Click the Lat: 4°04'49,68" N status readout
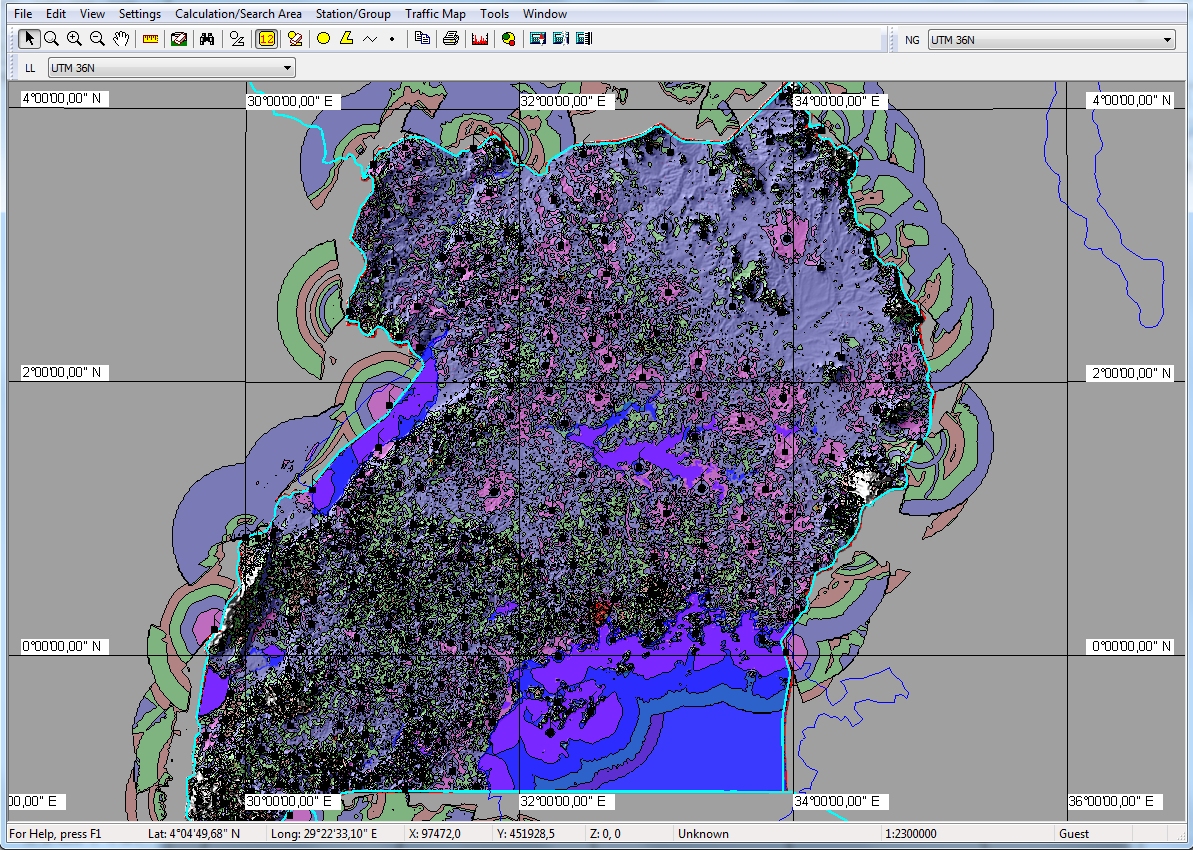 tap(194, 834)
